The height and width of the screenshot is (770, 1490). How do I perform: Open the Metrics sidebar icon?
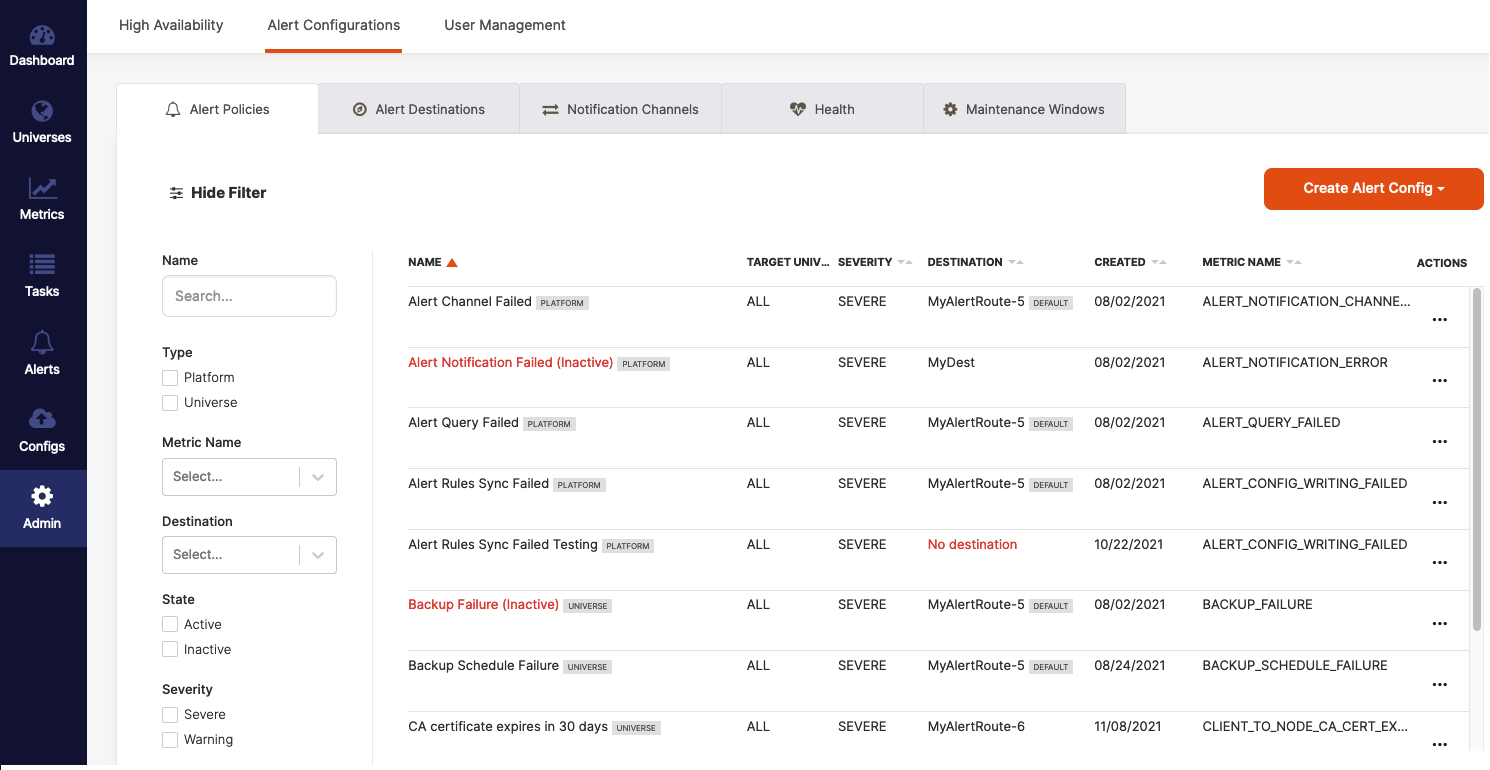(x=42, y=198)
